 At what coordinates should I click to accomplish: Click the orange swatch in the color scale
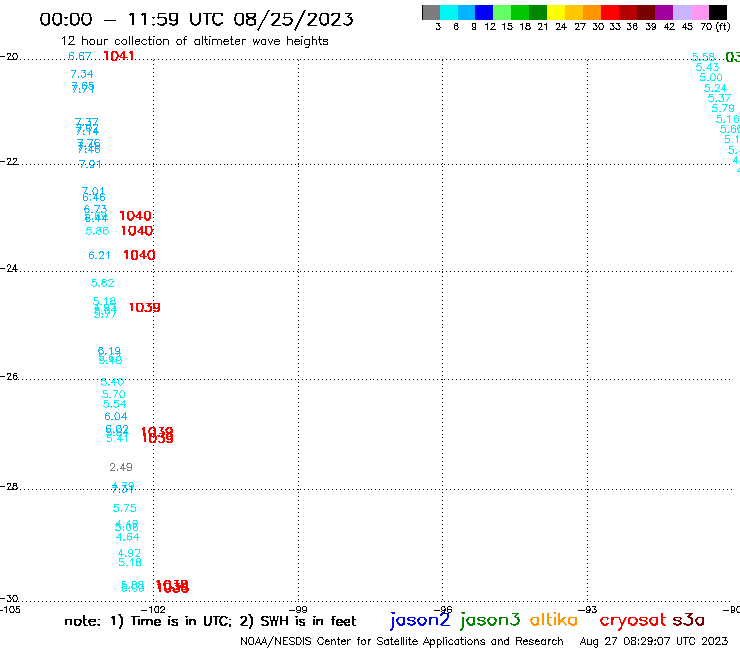pos(592,12)
